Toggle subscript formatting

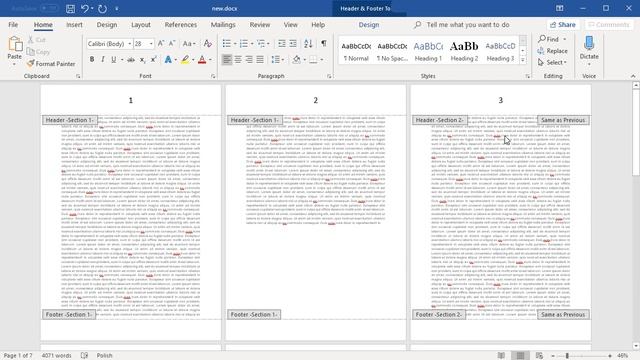(142, 60)
